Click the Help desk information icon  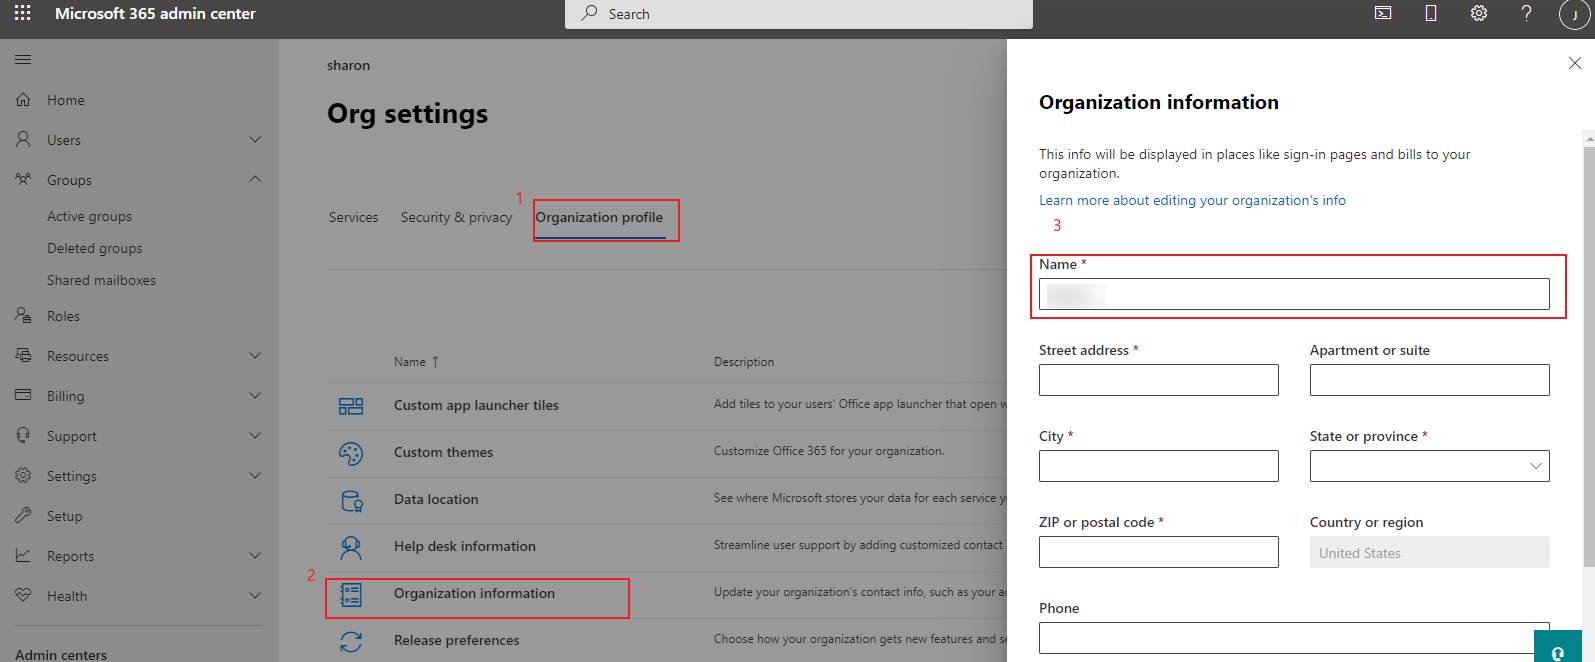tap(351, 547)
